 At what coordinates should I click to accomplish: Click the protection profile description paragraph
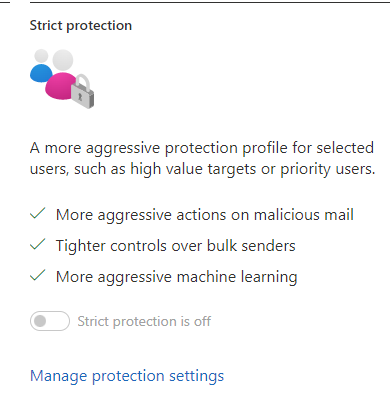pos(203,159)
